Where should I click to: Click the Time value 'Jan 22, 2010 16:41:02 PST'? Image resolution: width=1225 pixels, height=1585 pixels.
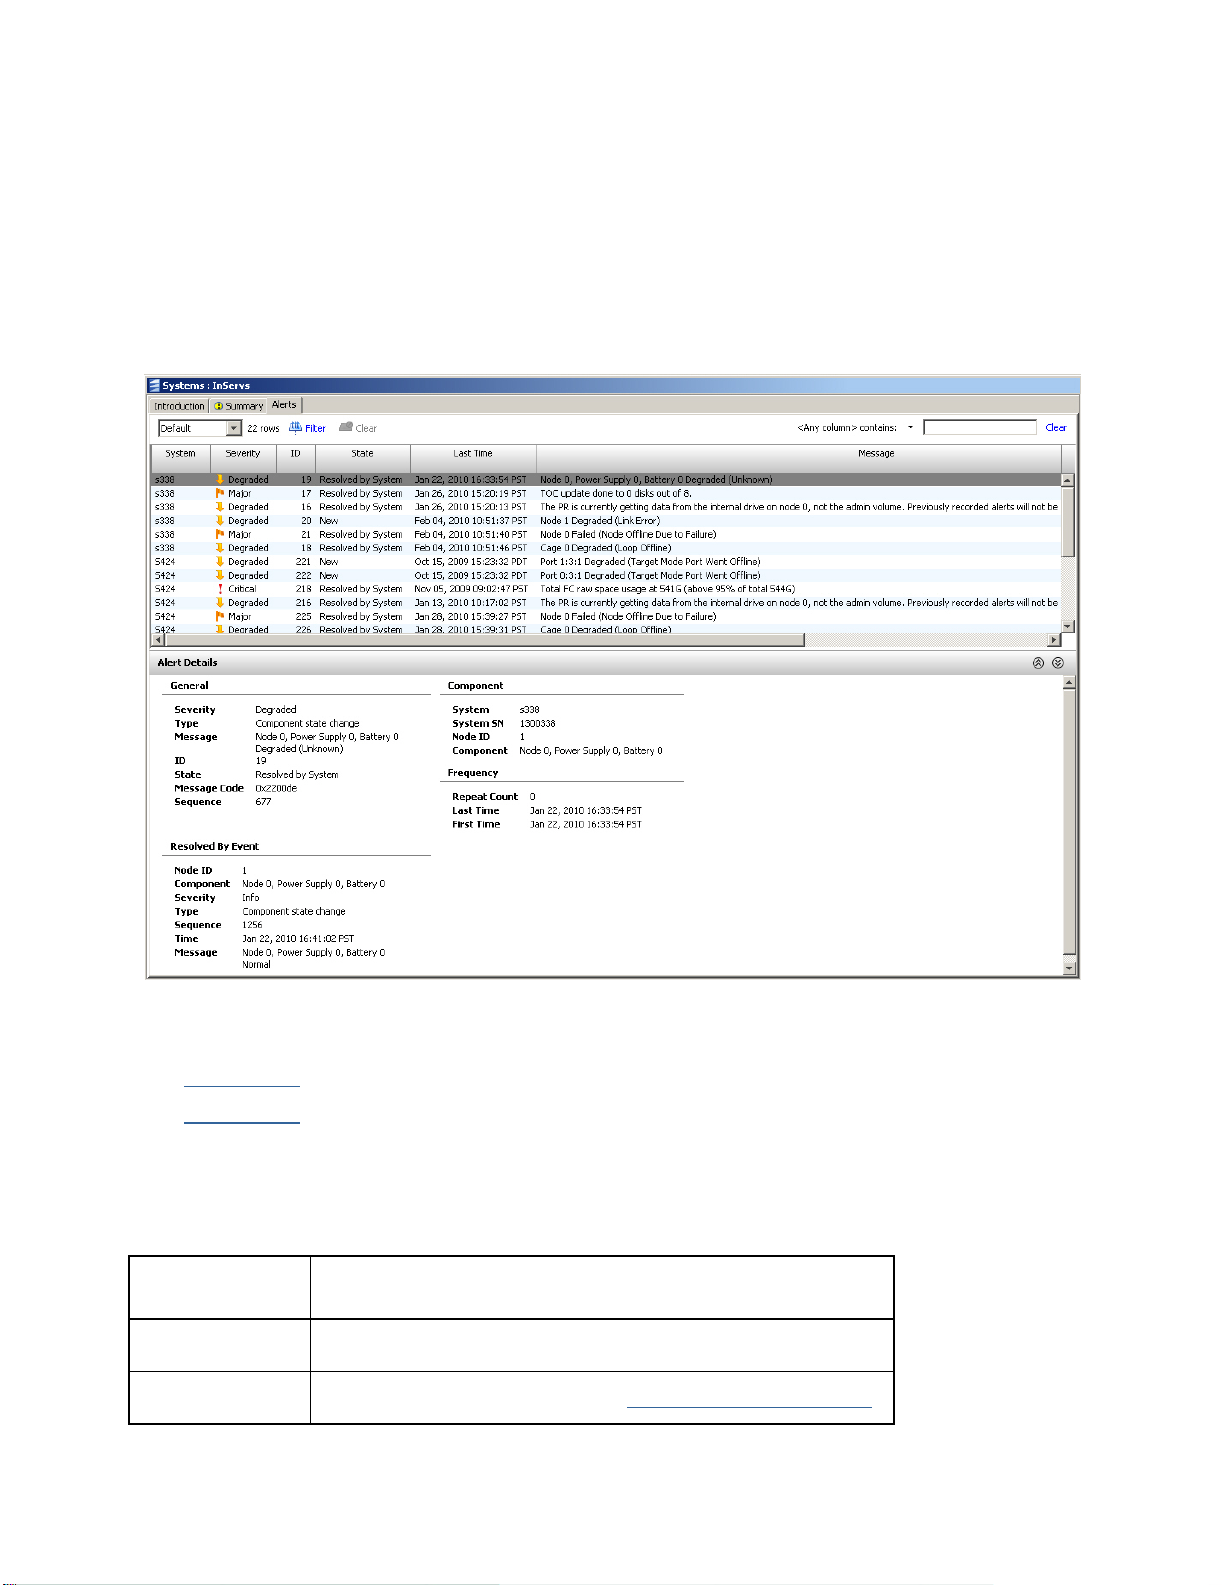tap(298, 939)
